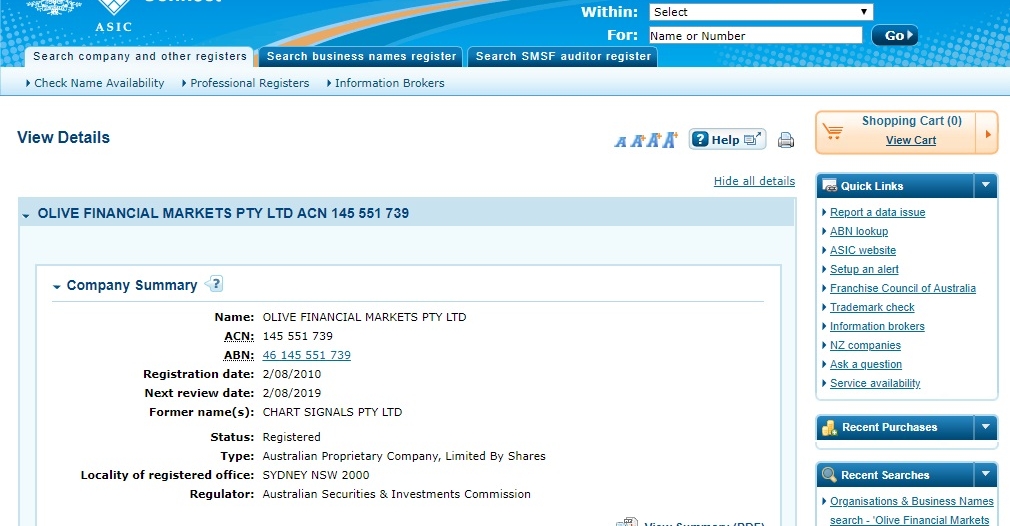Click Type Australian Proprietary Company text
Screen dimensions: 1010x526
[x=404, y=456]
